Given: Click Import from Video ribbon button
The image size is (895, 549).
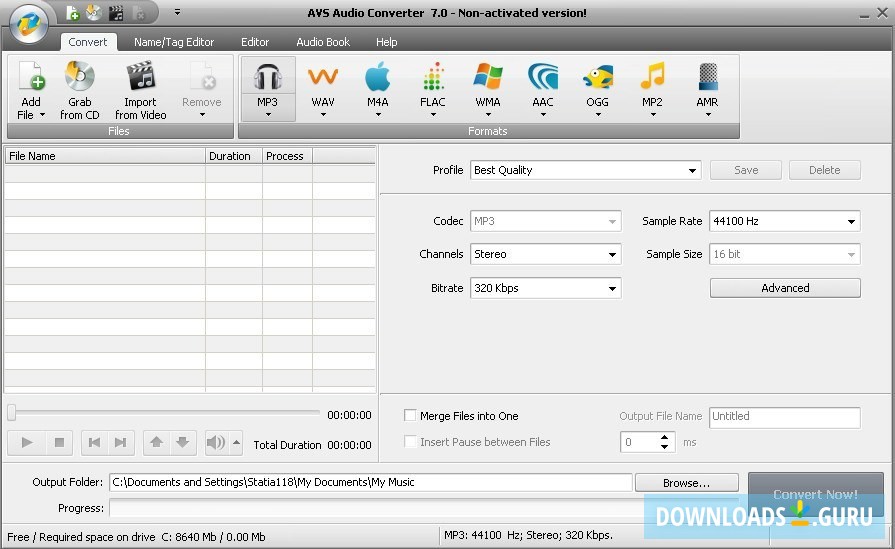Looking at the screenshot, I should point(140,90).
